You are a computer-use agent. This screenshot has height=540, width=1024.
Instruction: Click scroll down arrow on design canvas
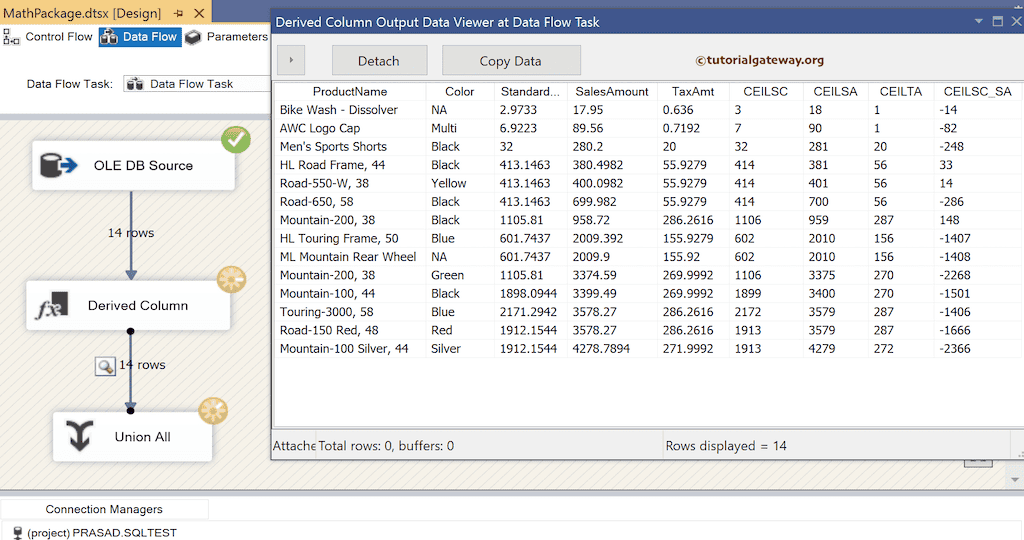(x=1014, y=479)
